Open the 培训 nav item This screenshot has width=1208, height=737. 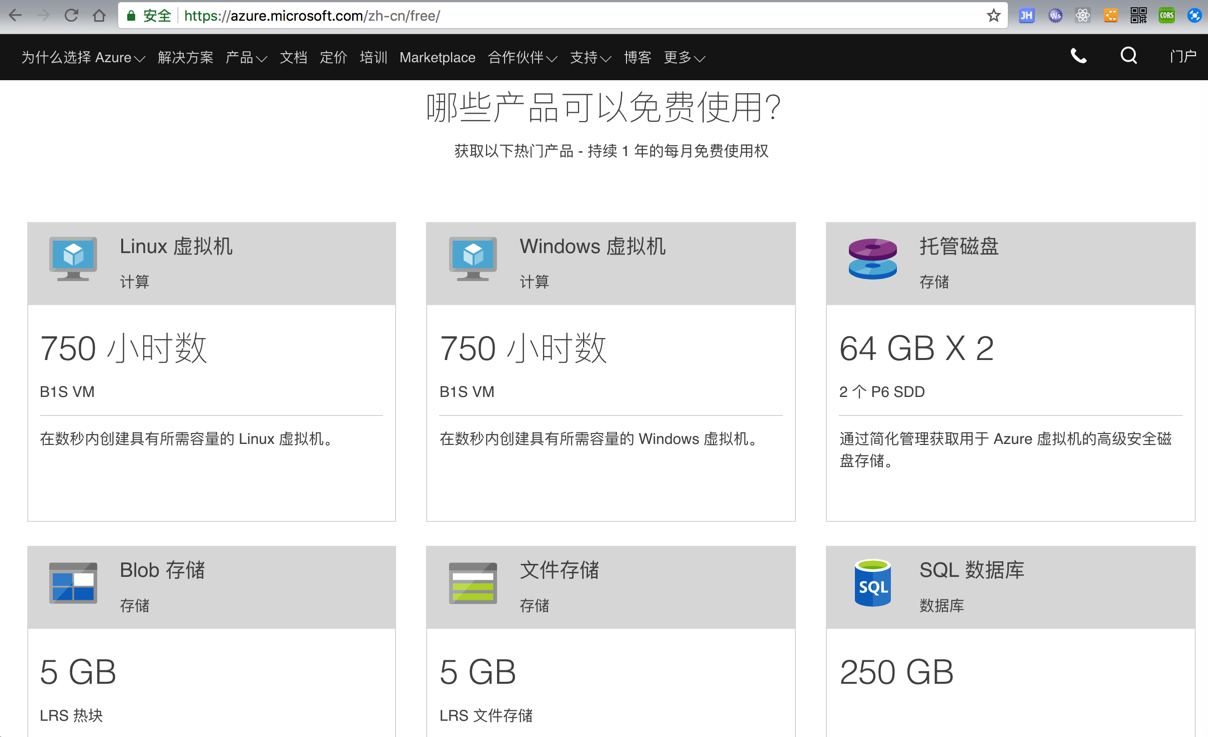(373, 58)
